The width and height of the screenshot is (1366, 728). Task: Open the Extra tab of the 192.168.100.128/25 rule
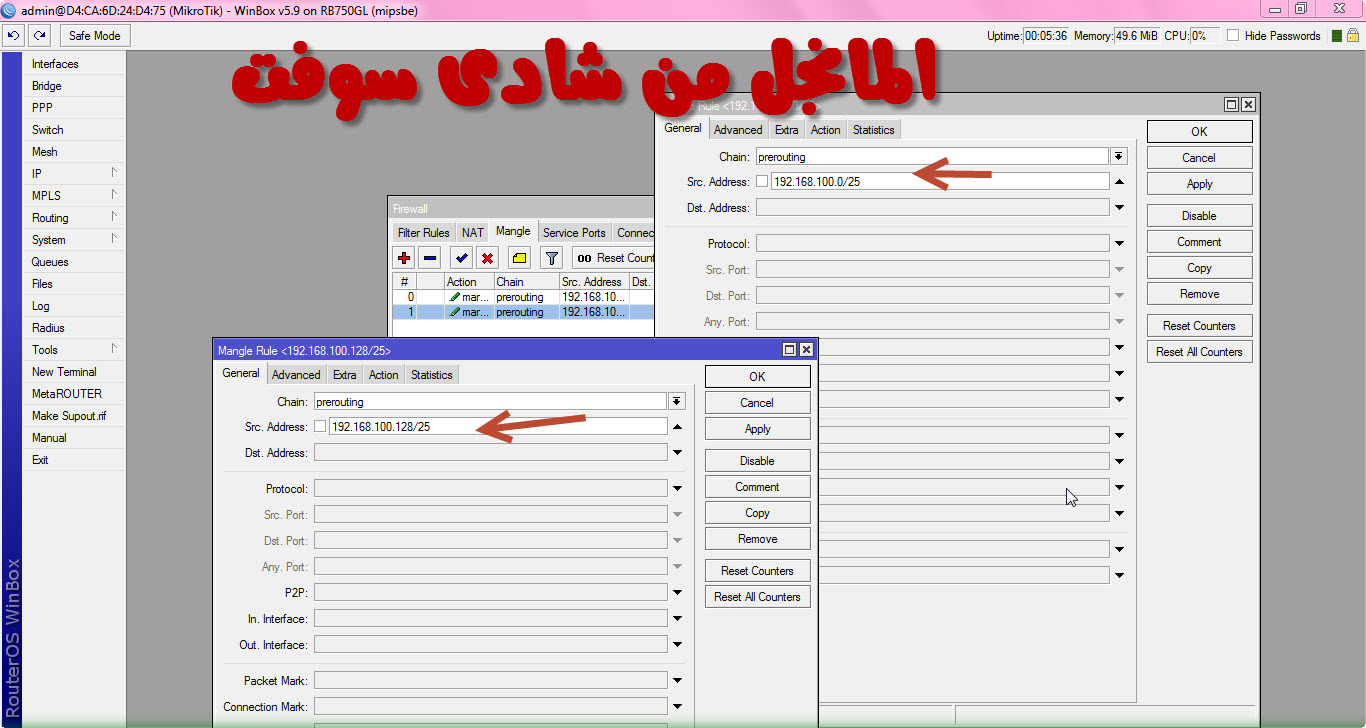pyautogui.click(x=344, y=375)
